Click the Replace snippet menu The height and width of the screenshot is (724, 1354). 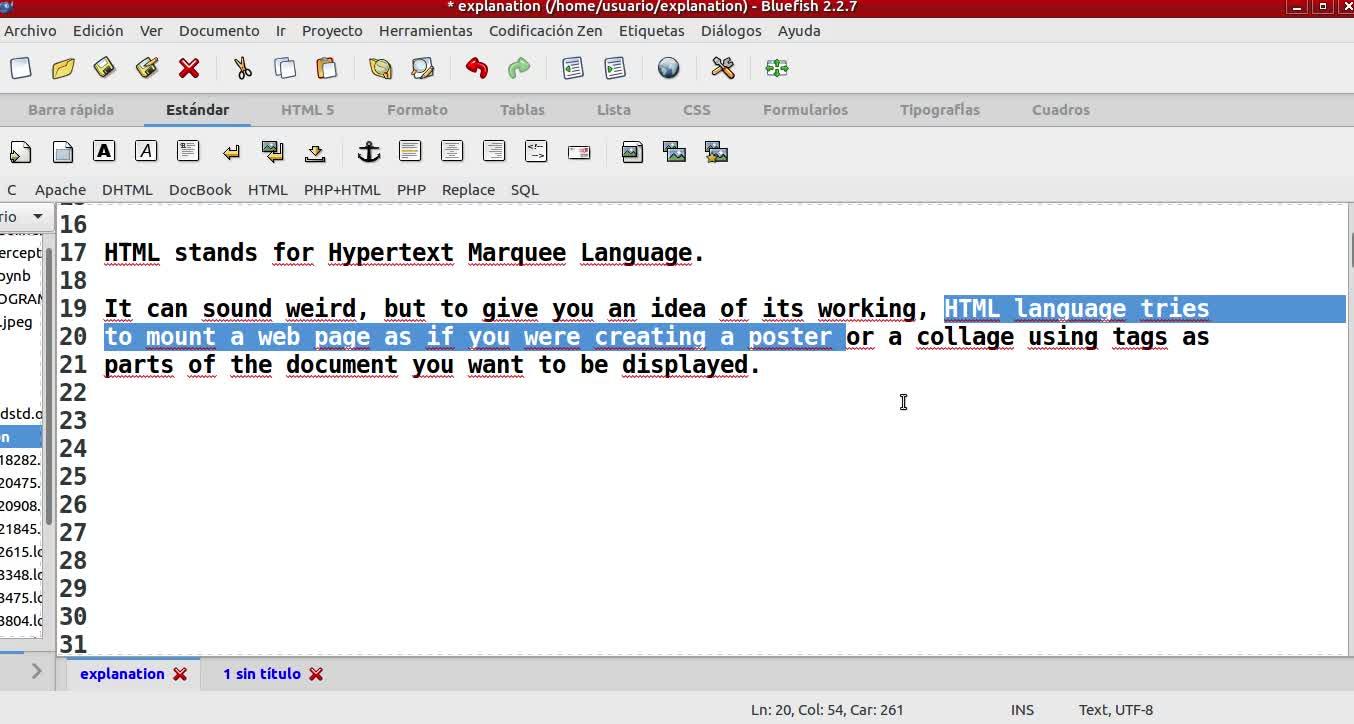(468, 190)
